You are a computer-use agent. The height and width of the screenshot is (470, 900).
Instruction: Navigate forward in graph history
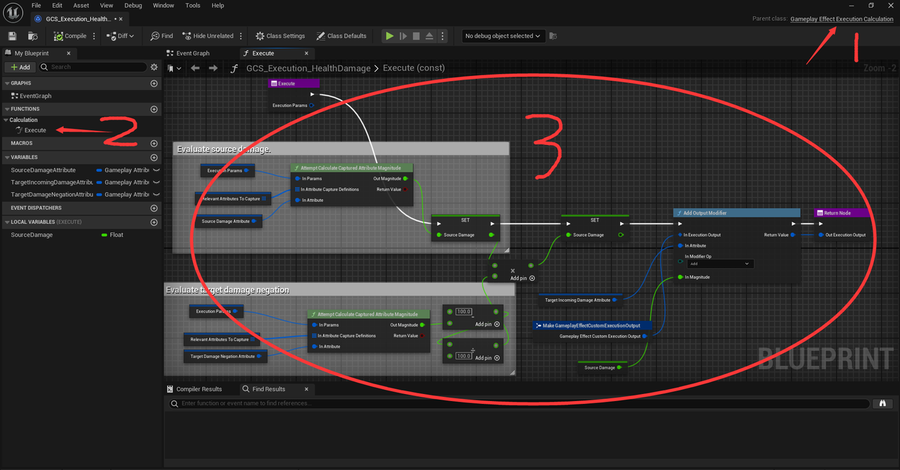213,68
